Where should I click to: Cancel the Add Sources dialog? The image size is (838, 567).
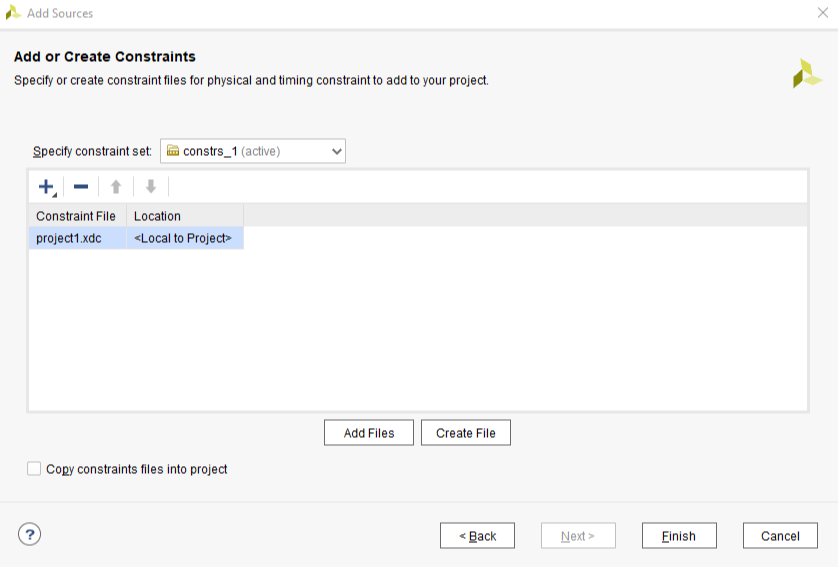780,536
